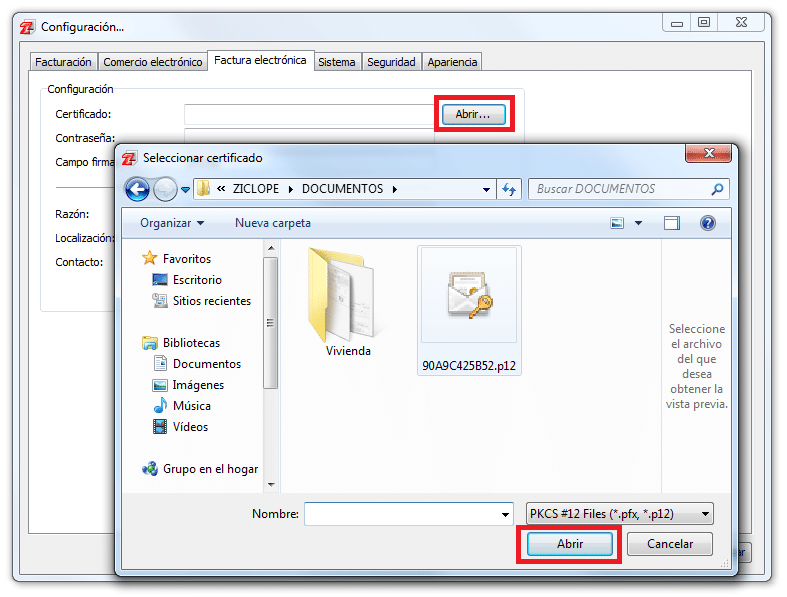Screen dimensions: 787x597
Task: Select Música under Bibliotecas
Action: pos(191,406)
